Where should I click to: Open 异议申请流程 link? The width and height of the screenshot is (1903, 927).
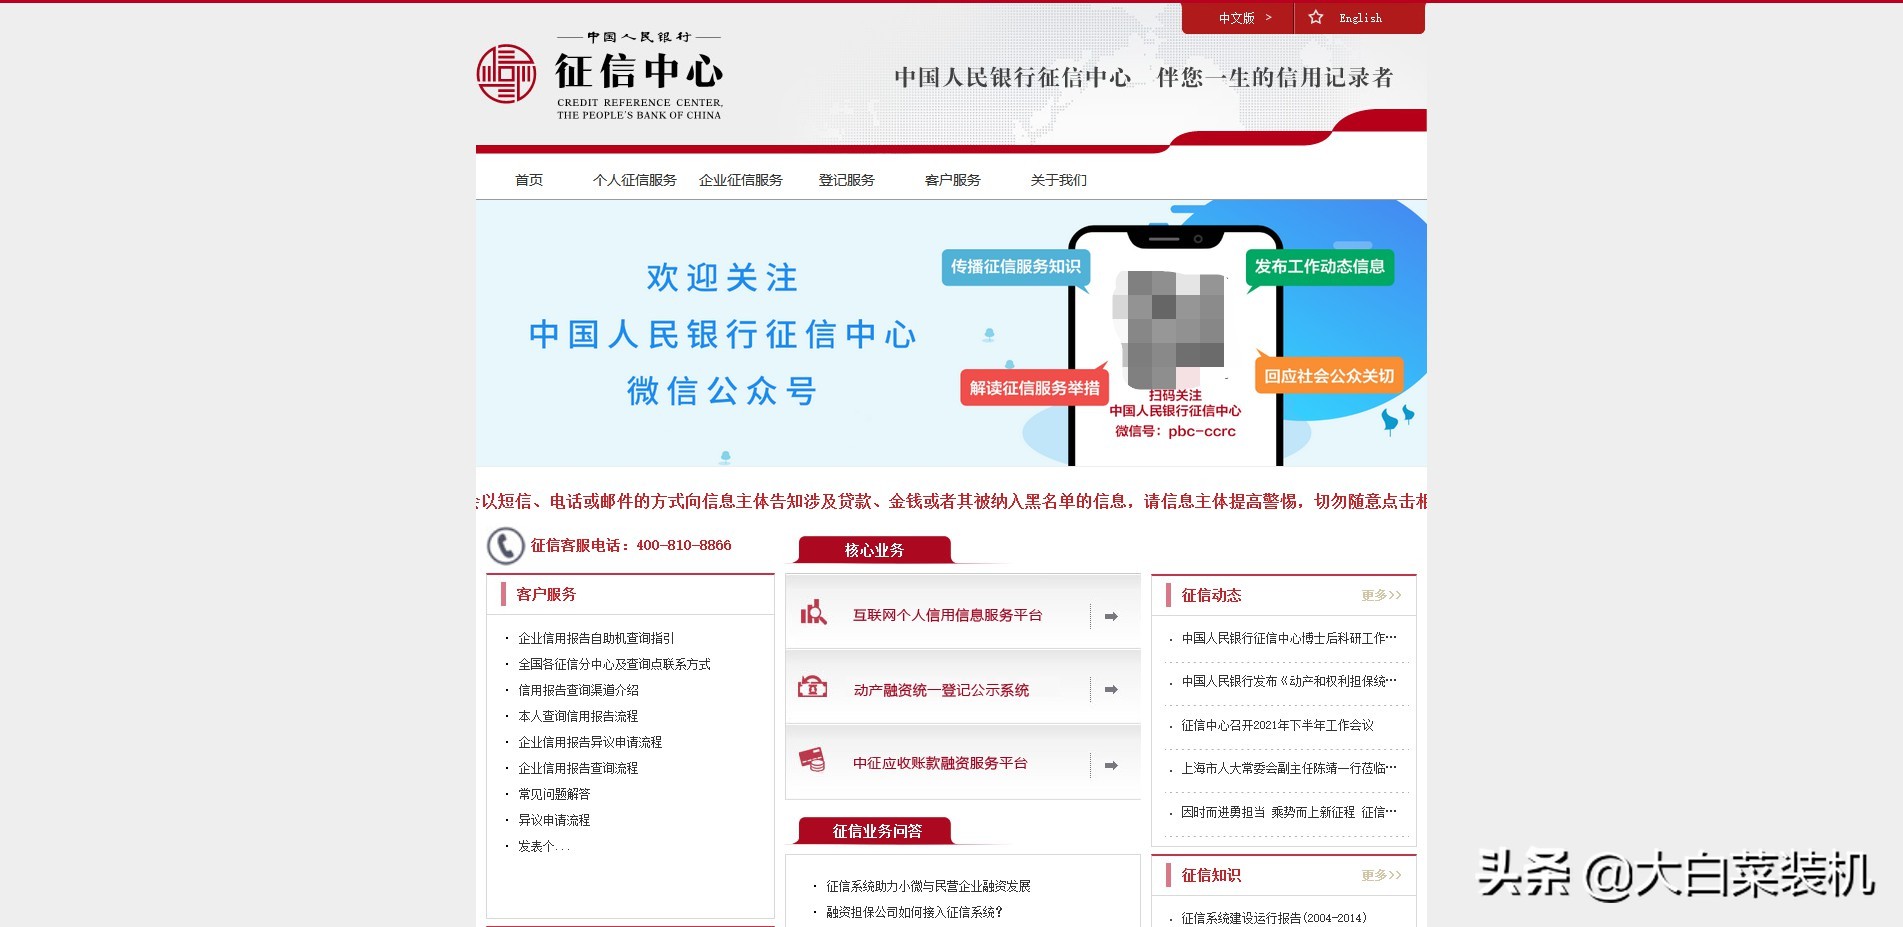coord(554,820)
